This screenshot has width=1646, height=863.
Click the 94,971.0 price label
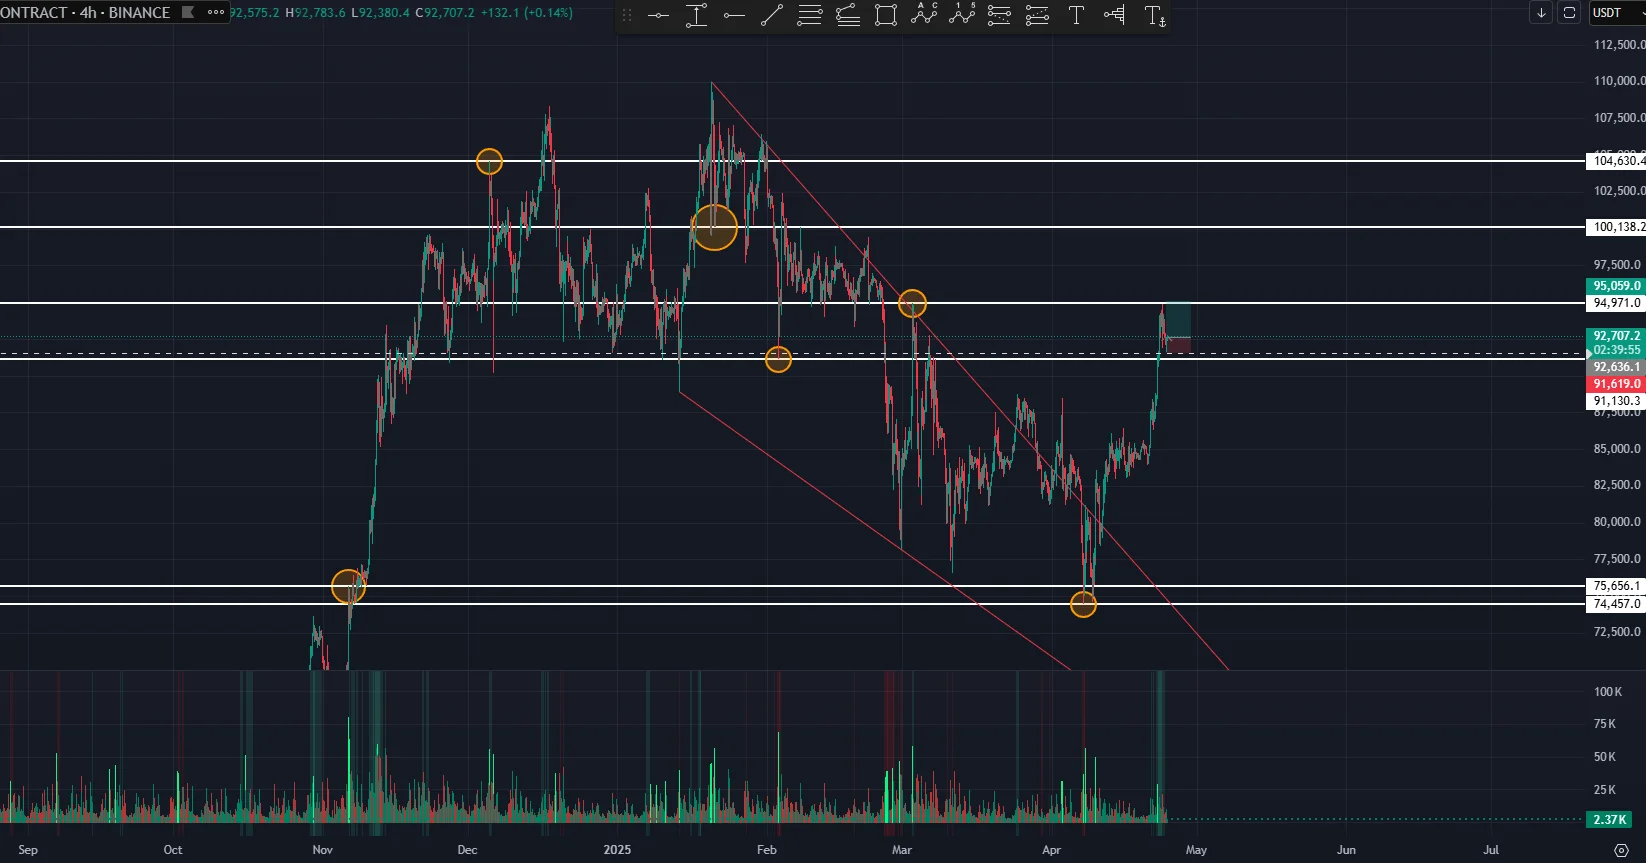tap(1616, 303)
